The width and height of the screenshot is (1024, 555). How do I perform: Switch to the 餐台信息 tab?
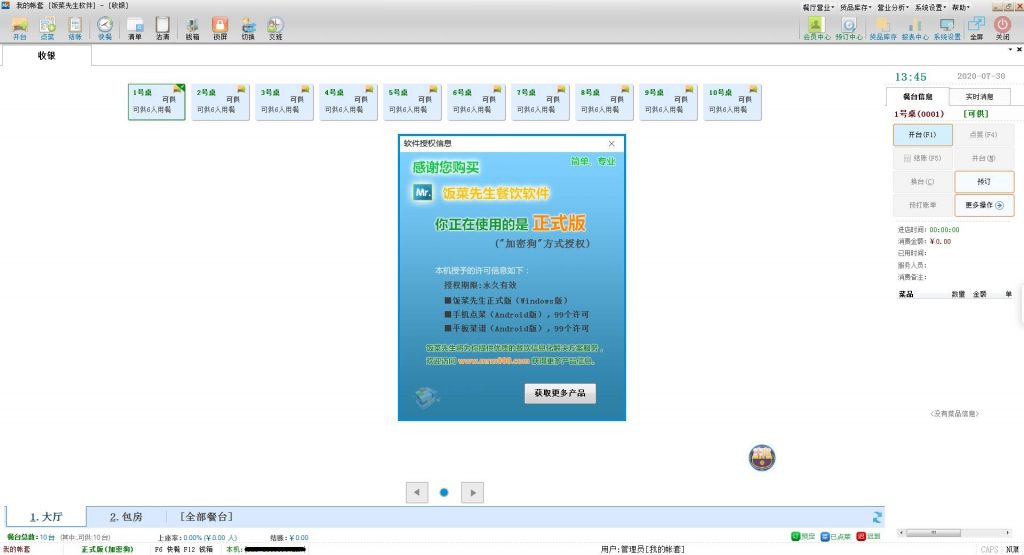tap(918, 97)
